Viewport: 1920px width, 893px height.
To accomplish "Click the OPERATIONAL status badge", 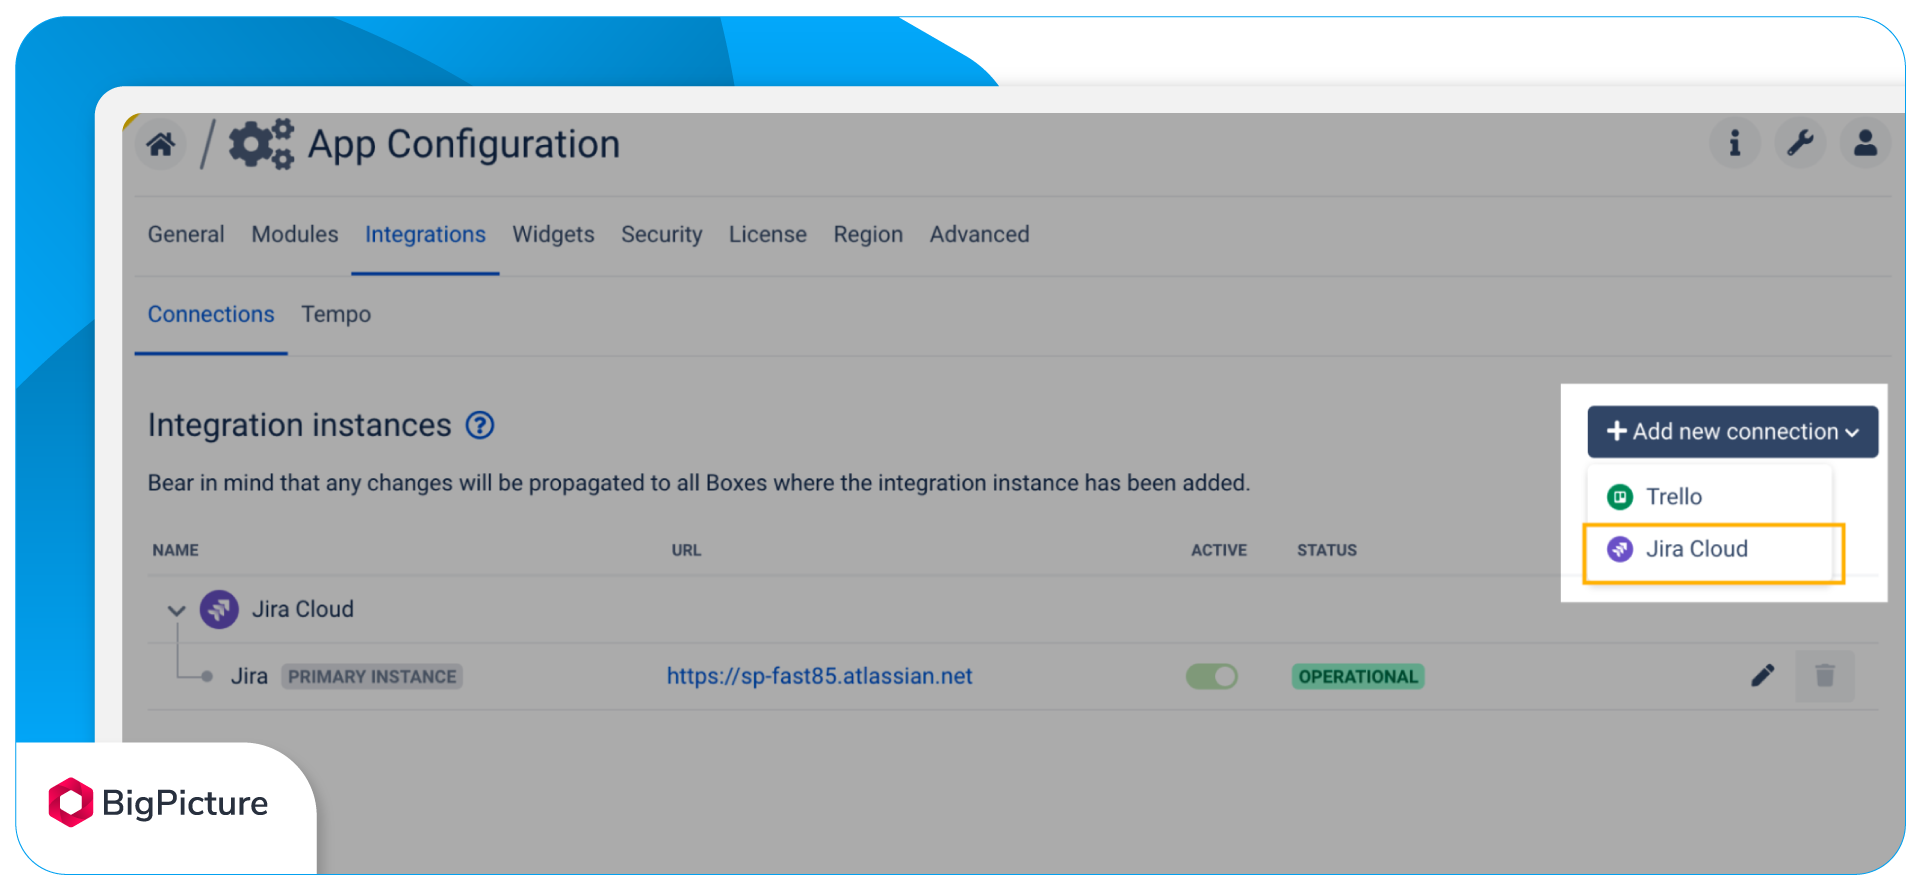I will (x=1358, y=677).
